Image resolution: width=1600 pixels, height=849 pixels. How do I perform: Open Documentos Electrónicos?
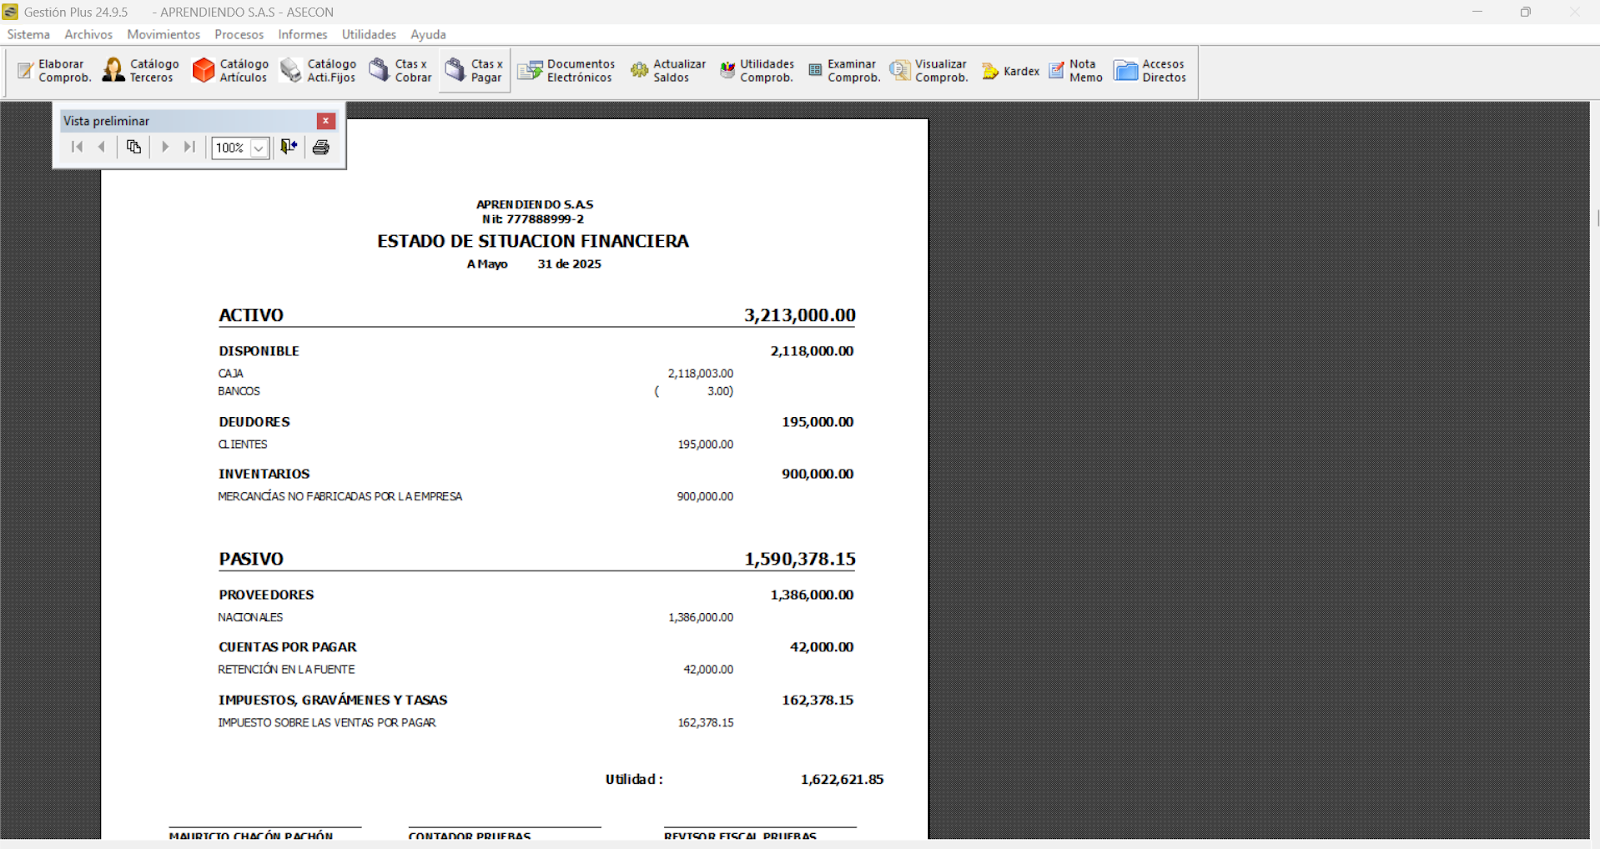pyautogui.click(x=566, y=71)
